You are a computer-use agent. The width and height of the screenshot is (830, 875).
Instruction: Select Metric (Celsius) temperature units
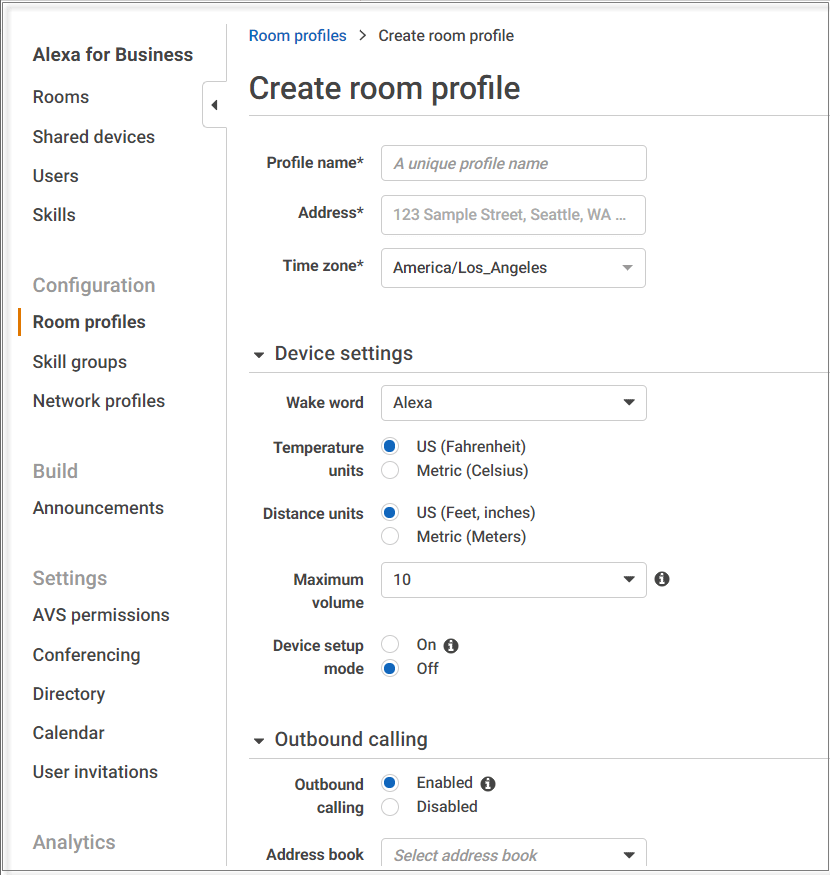point(390,470)
